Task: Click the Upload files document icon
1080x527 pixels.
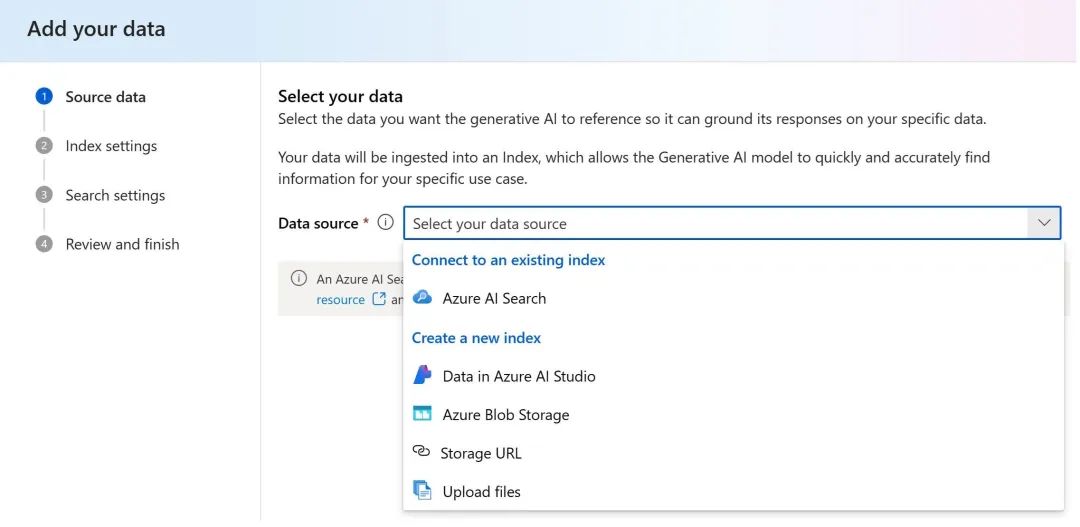Action: click(x=422, y=491)
